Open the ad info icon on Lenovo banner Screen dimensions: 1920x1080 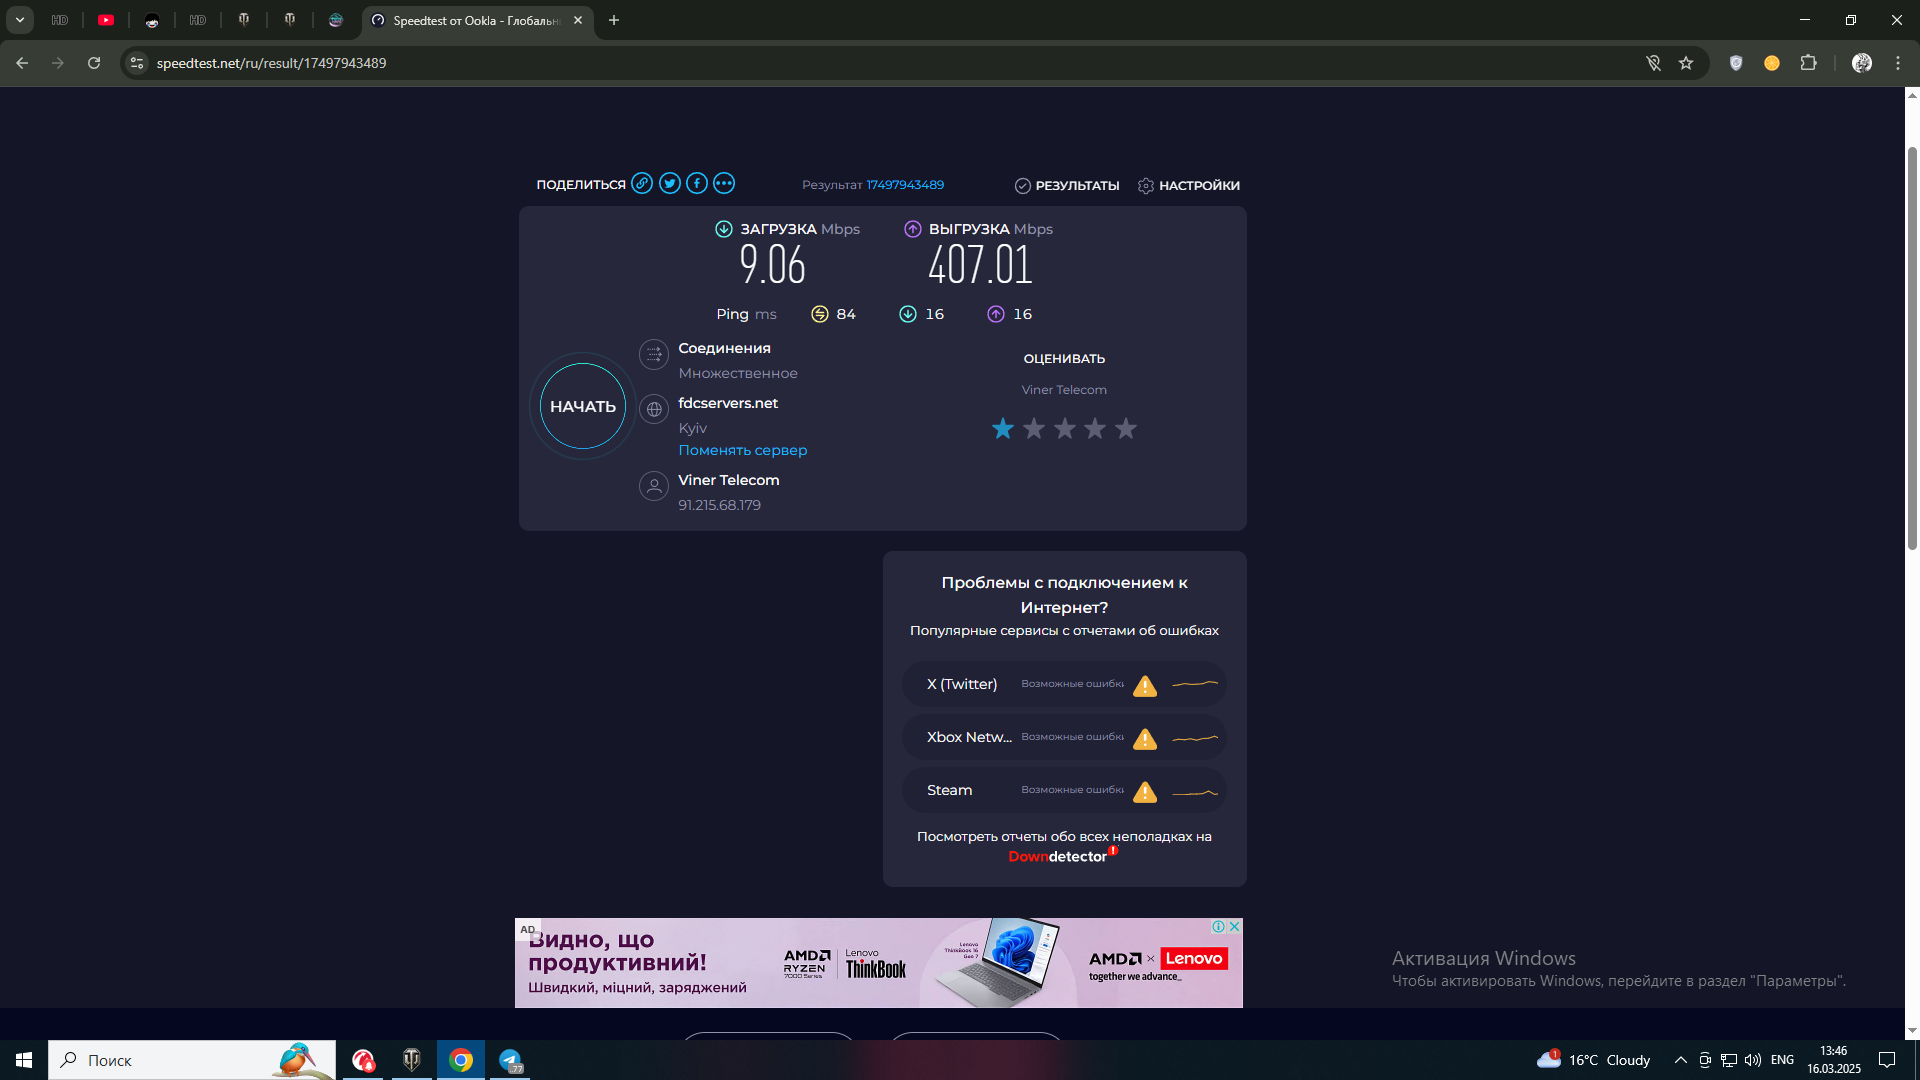coord(1219,926)
